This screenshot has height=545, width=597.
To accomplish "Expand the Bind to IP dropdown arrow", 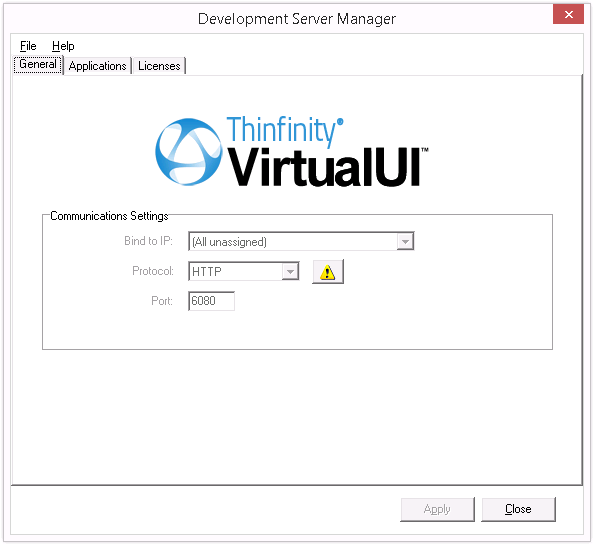I will (405, 241).
